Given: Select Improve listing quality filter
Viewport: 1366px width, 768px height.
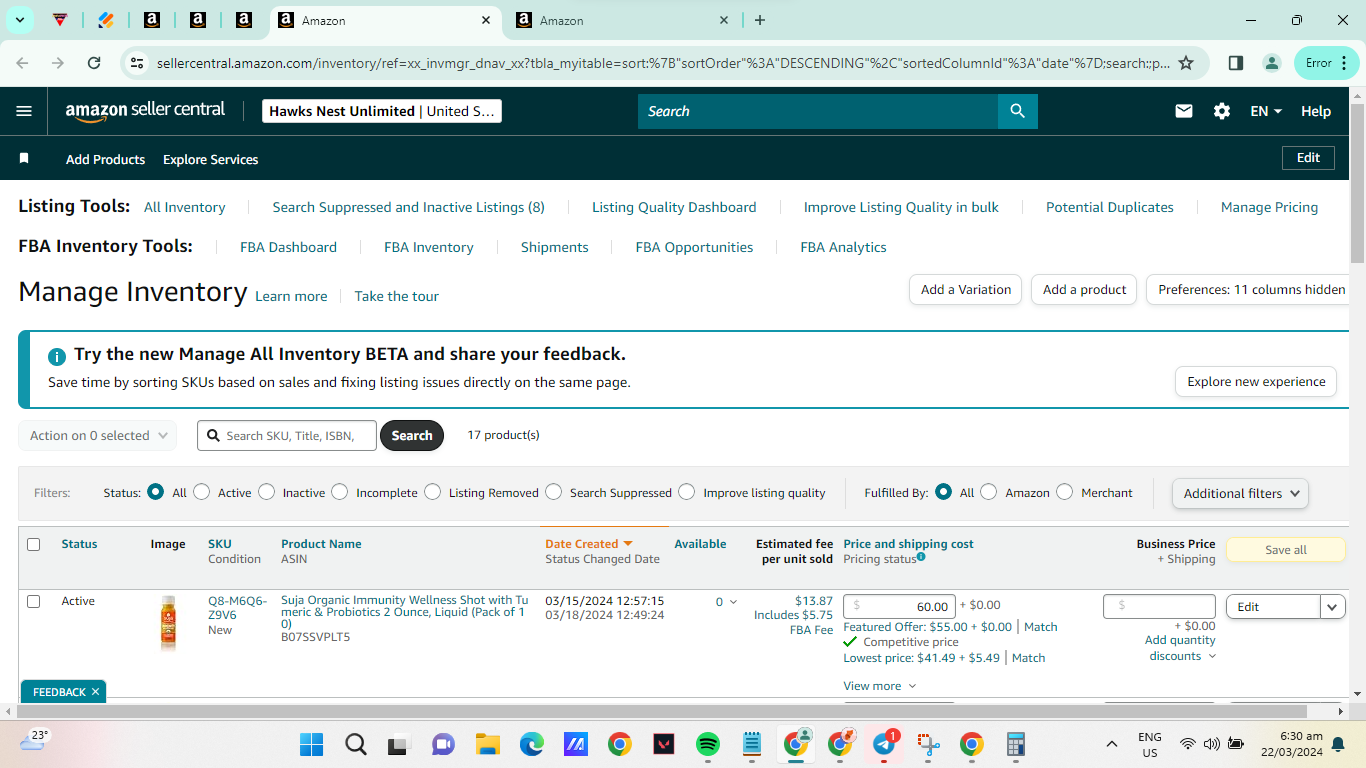Looking at the screenshot, I should pyautogui.click(x=686, y=492).
